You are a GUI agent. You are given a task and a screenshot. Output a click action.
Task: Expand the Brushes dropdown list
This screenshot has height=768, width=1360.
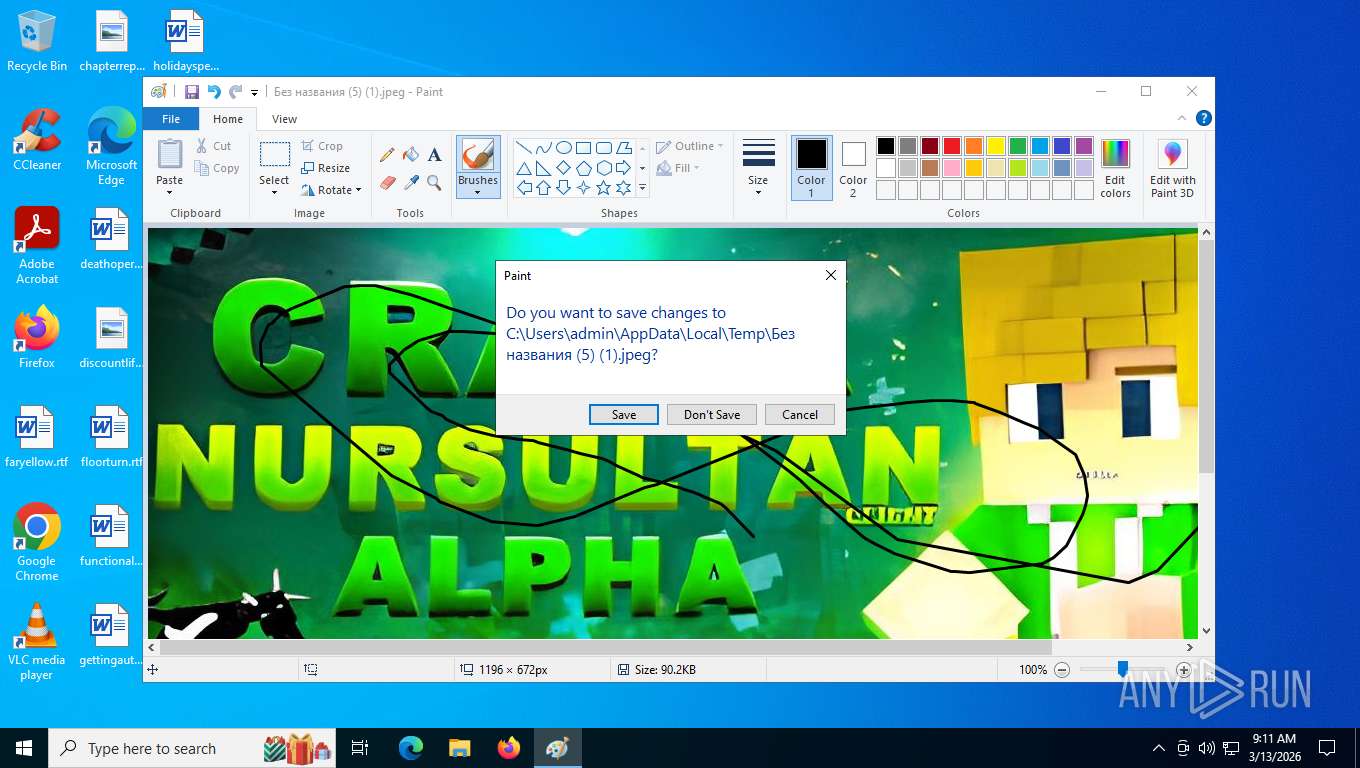(478, 187)
